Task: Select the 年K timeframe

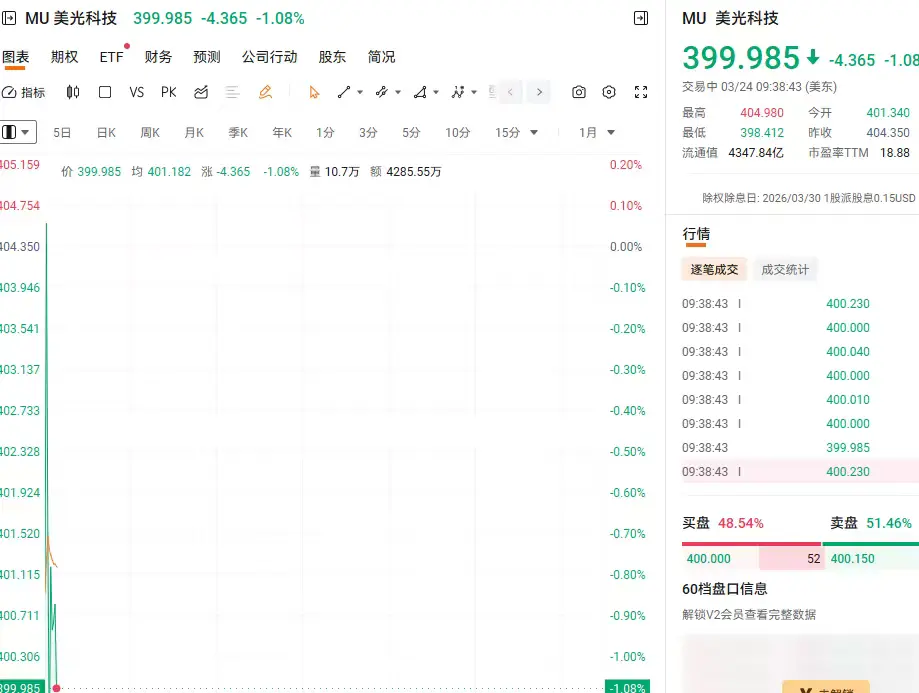Action: point(282,133)
